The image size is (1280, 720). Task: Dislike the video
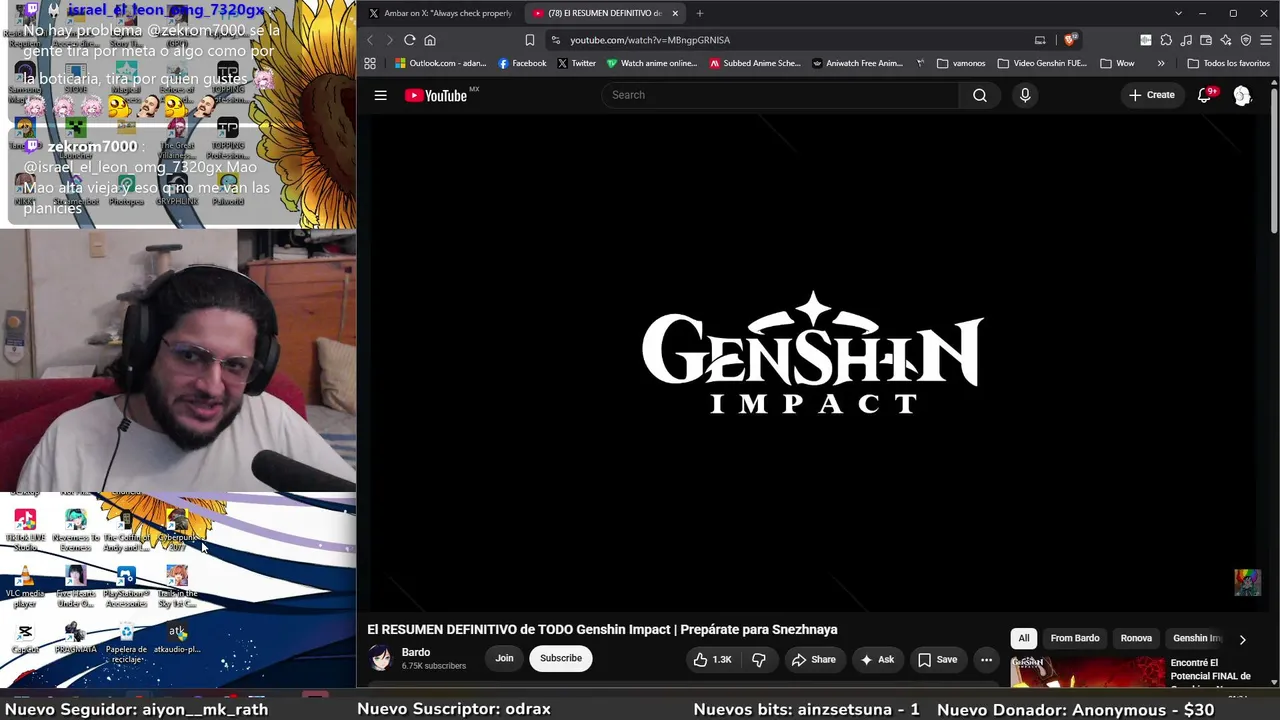pos(759,659)
